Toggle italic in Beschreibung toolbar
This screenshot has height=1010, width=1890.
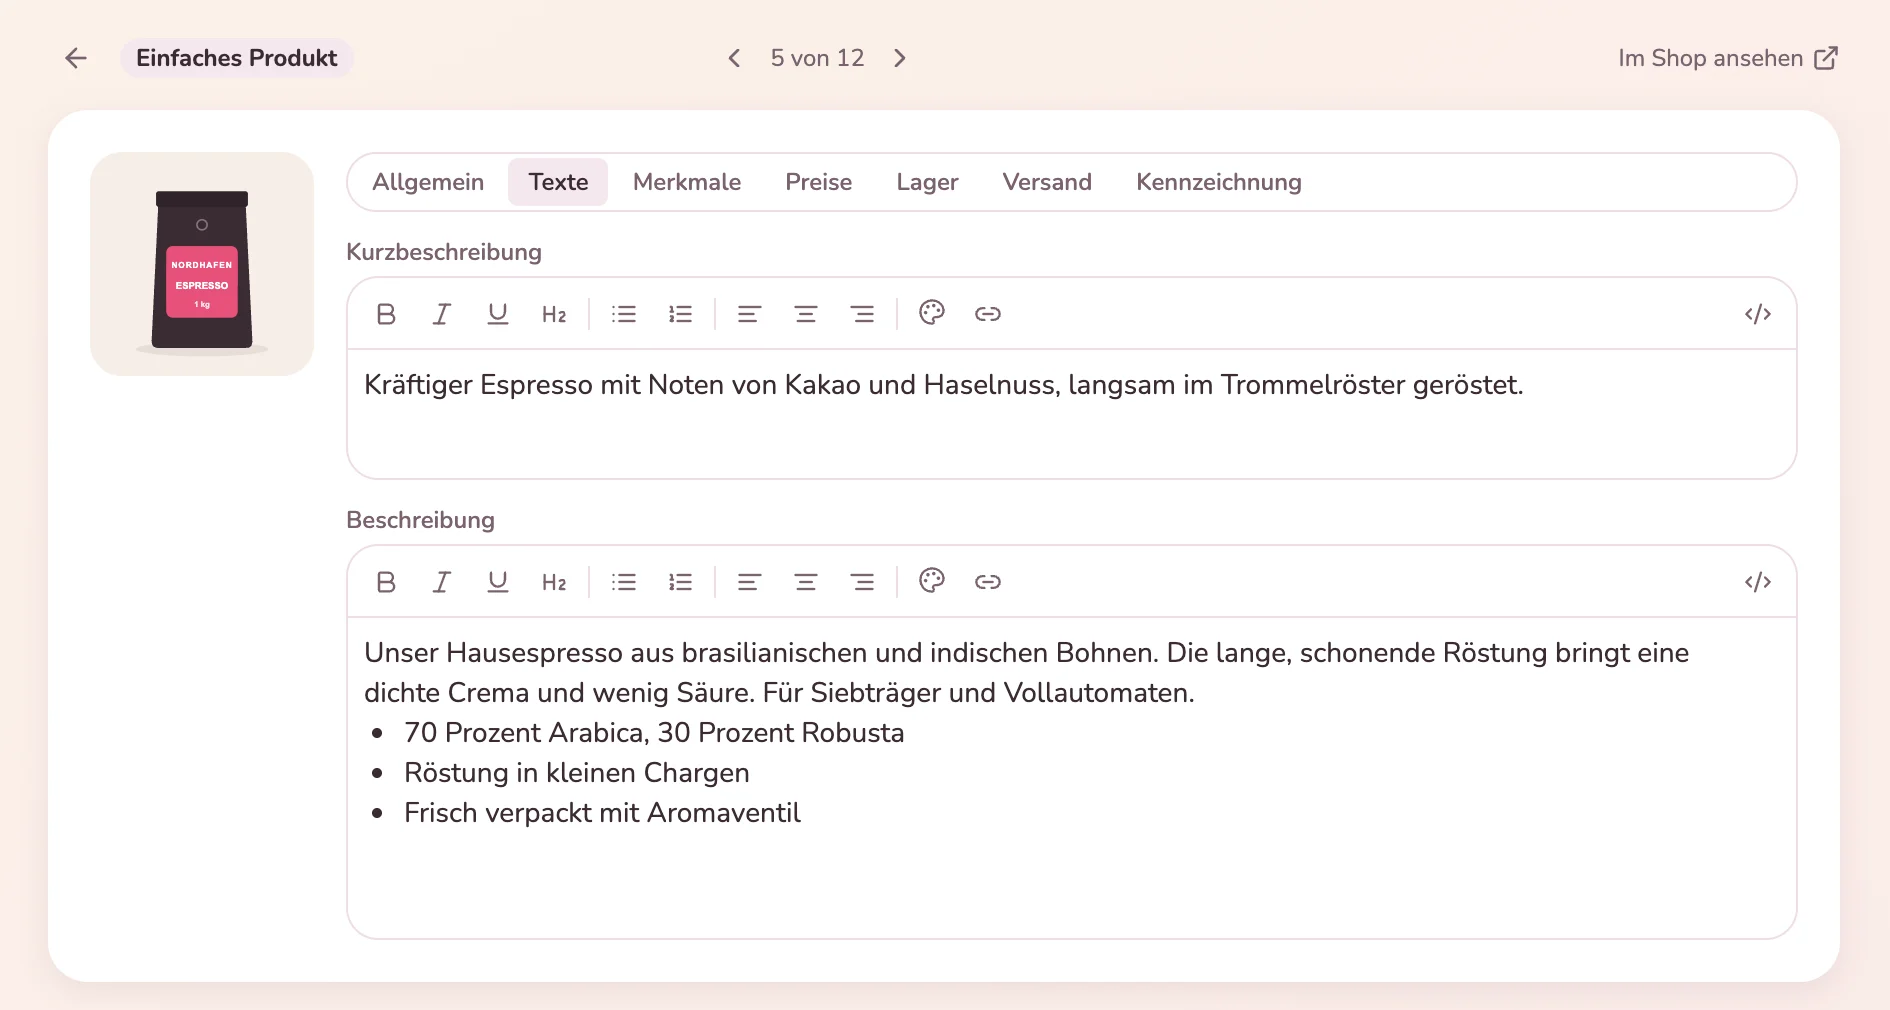441,582
